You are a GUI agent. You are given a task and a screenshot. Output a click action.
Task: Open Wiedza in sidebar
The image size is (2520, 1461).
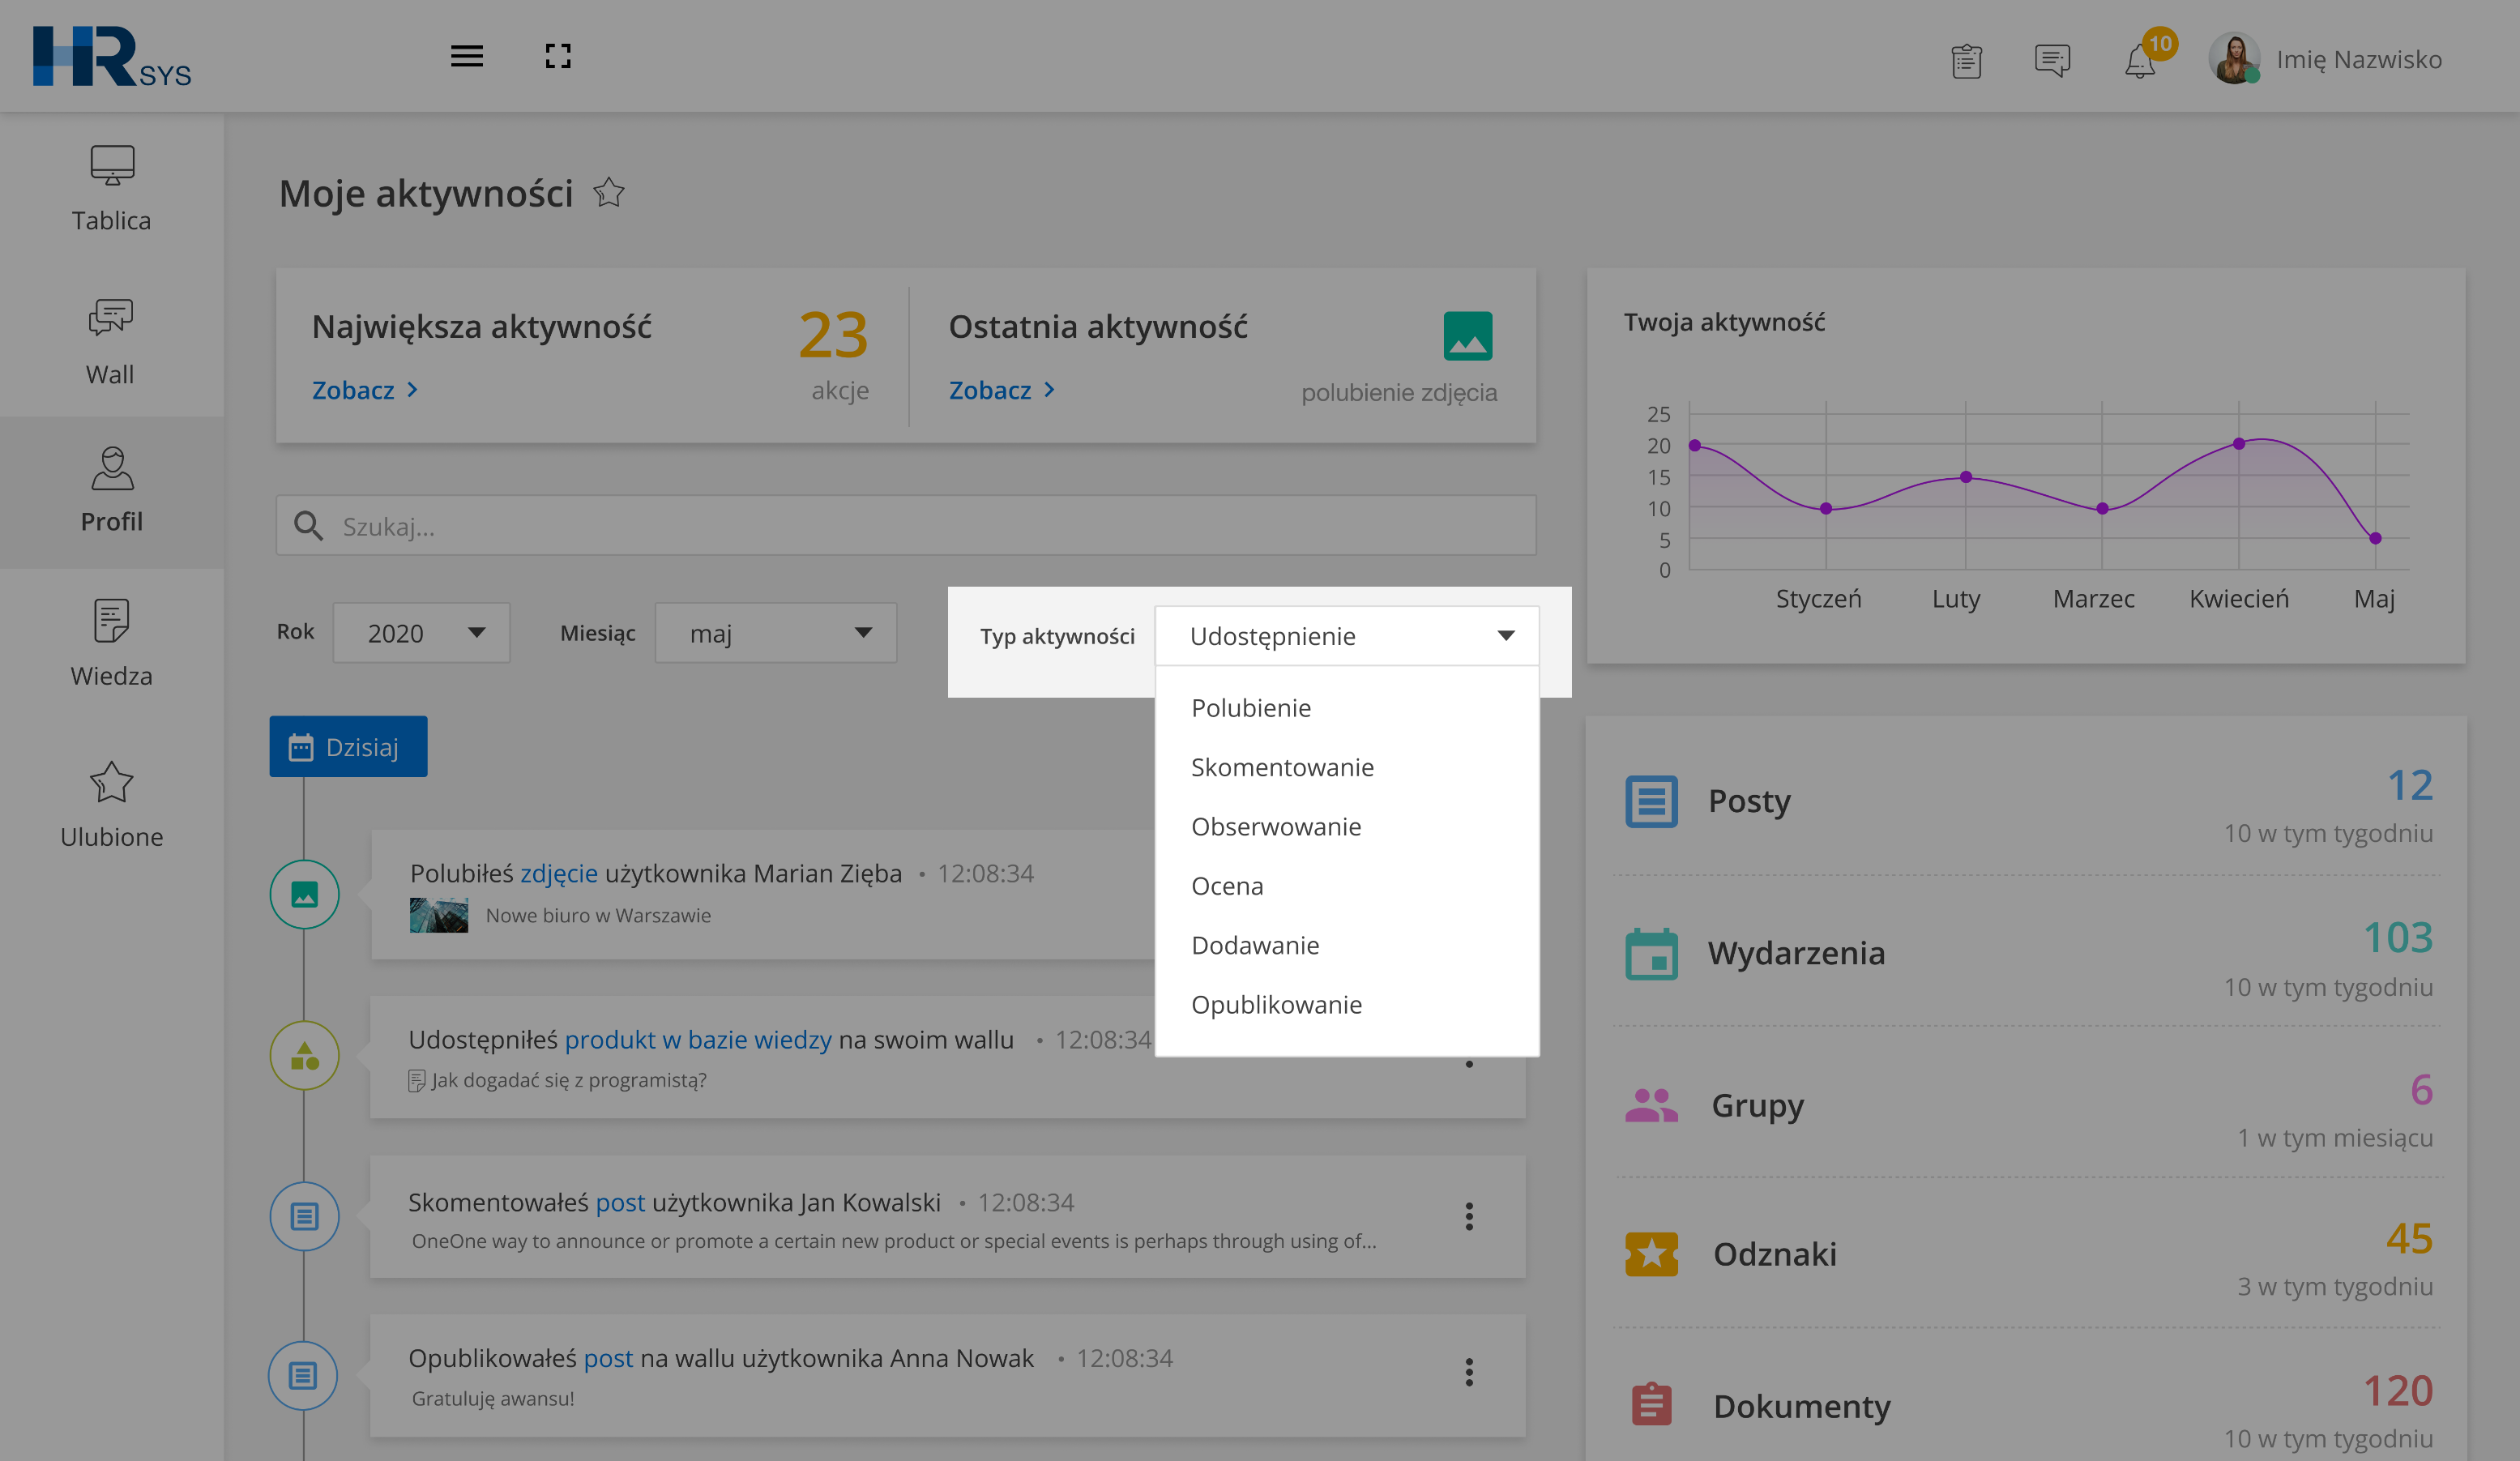pyautogui.click(x=112, y=643)
